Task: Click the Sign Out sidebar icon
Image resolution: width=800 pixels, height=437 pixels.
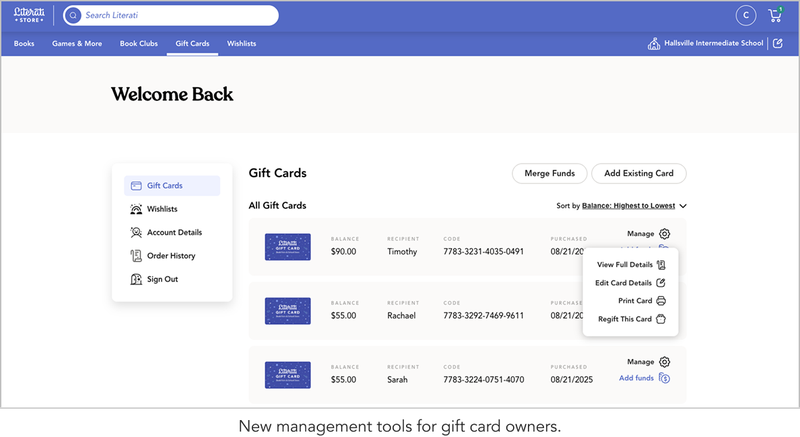Action: [136, 279]
